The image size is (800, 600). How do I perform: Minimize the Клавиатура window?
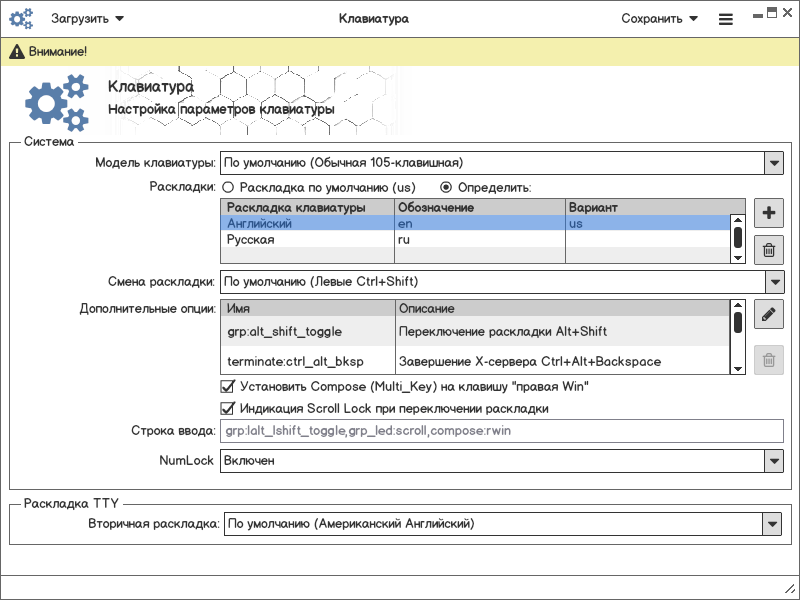pyautogui.click(x=755, y=14)
